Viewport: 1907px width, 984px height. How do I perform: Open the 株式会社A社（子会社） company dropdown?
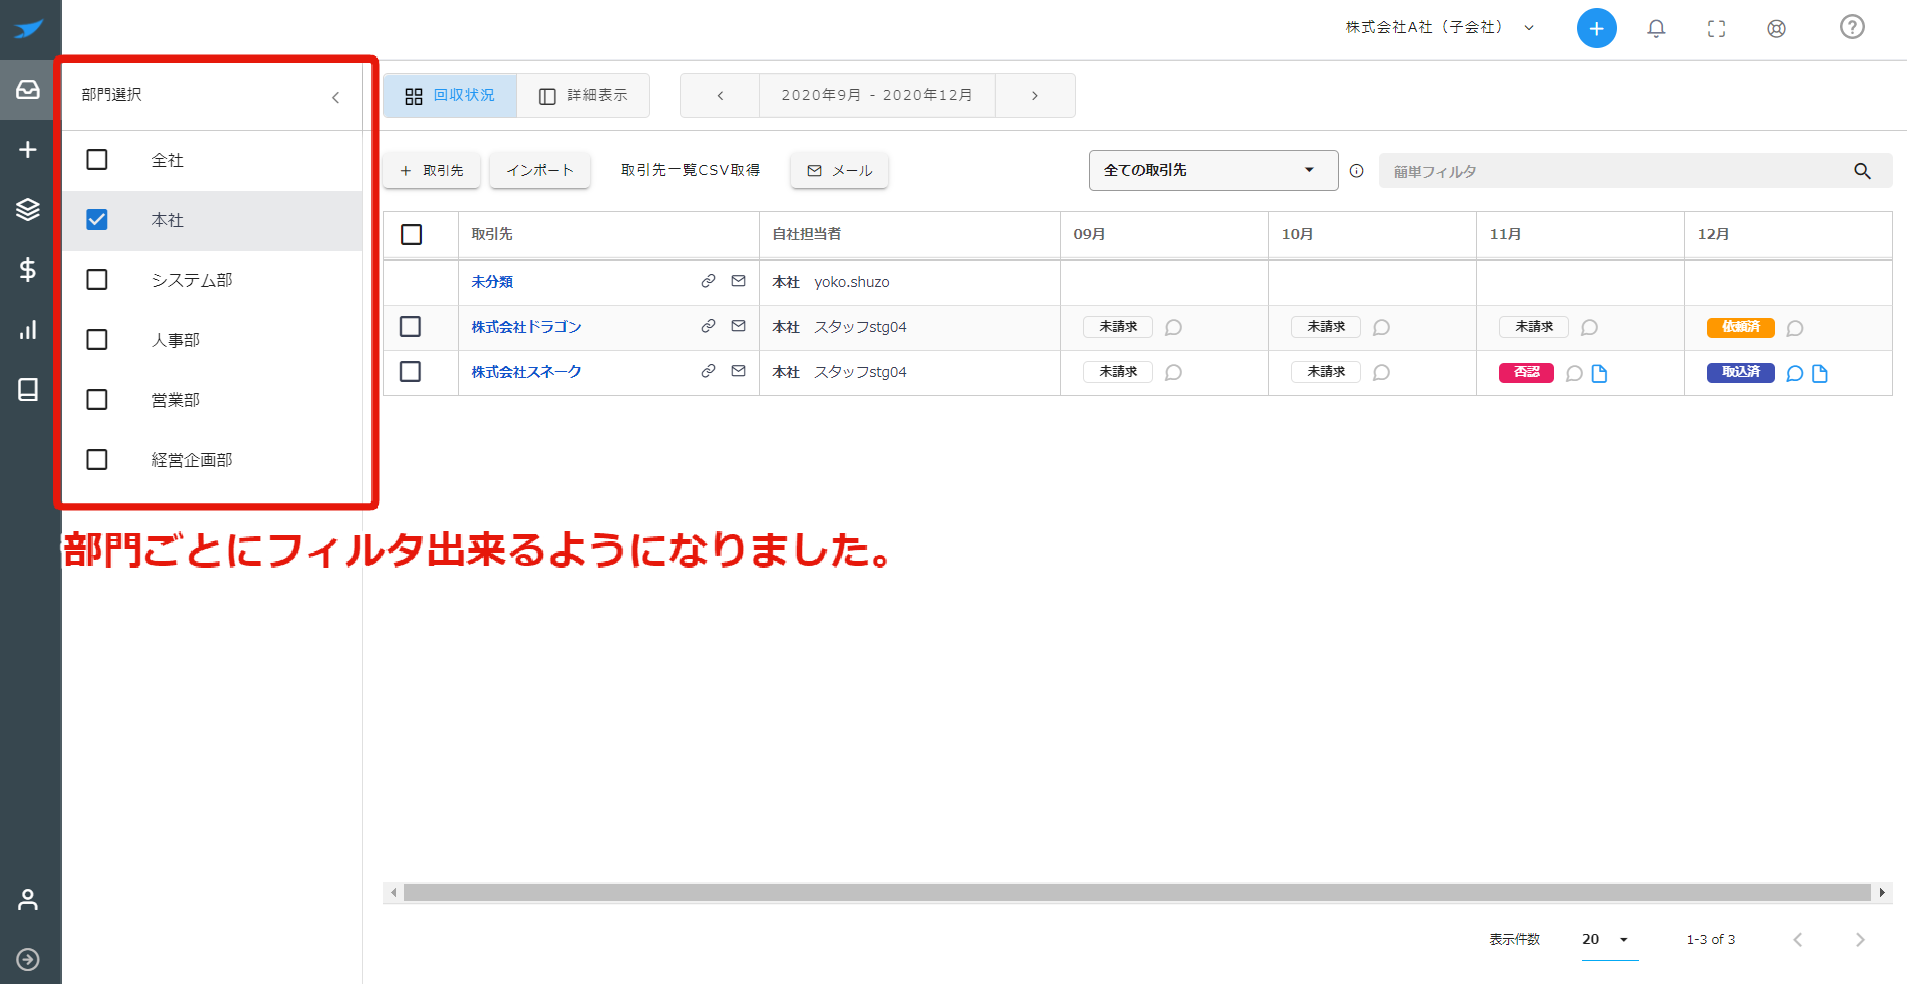(1440, 28)
